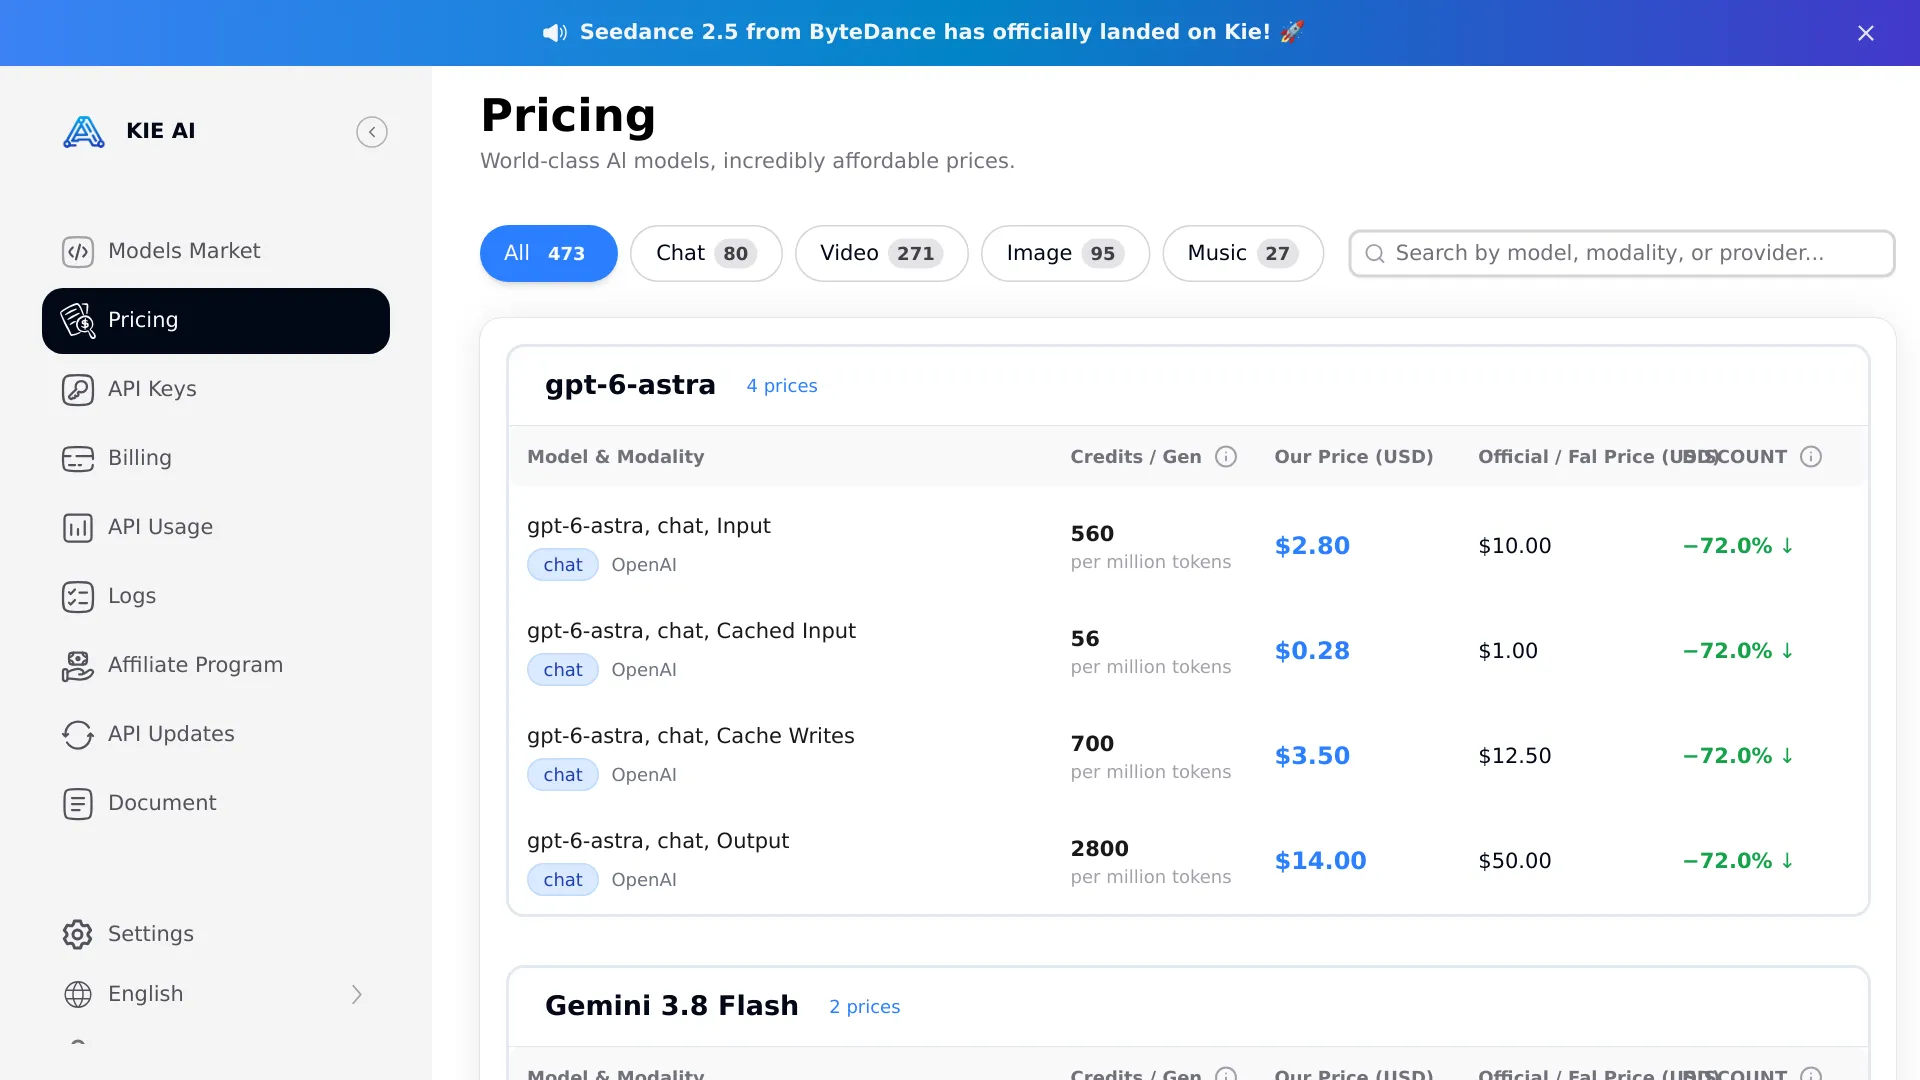
Task: Go to Billing in the sidebar
Action: pos(216,459)
